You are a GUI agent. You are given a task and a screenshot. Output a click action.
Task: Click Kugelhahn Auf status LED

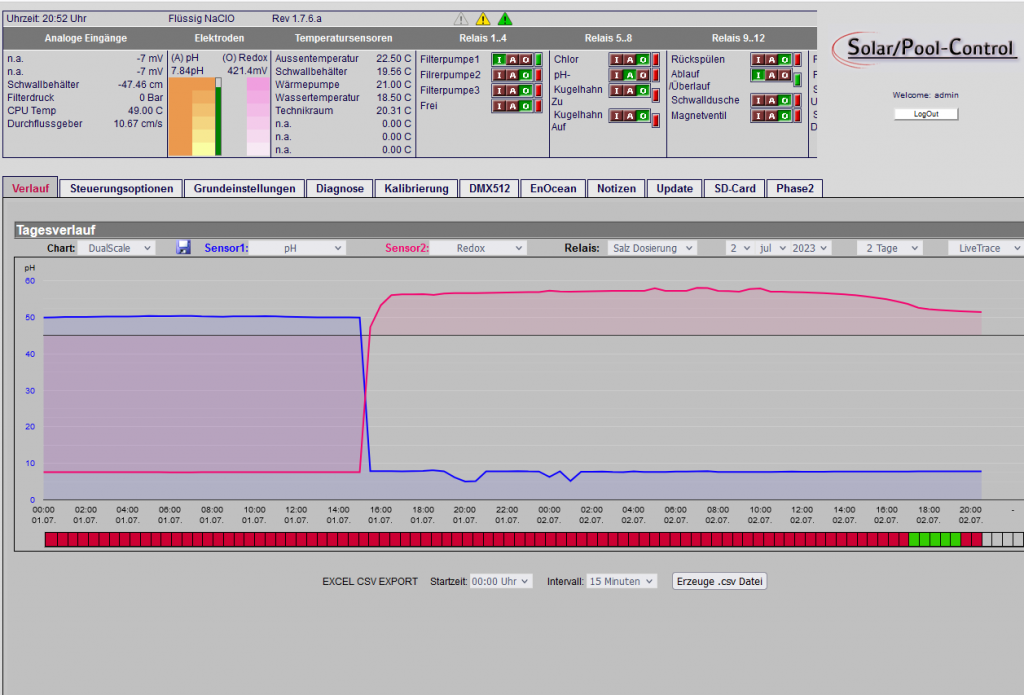[656, 120]
